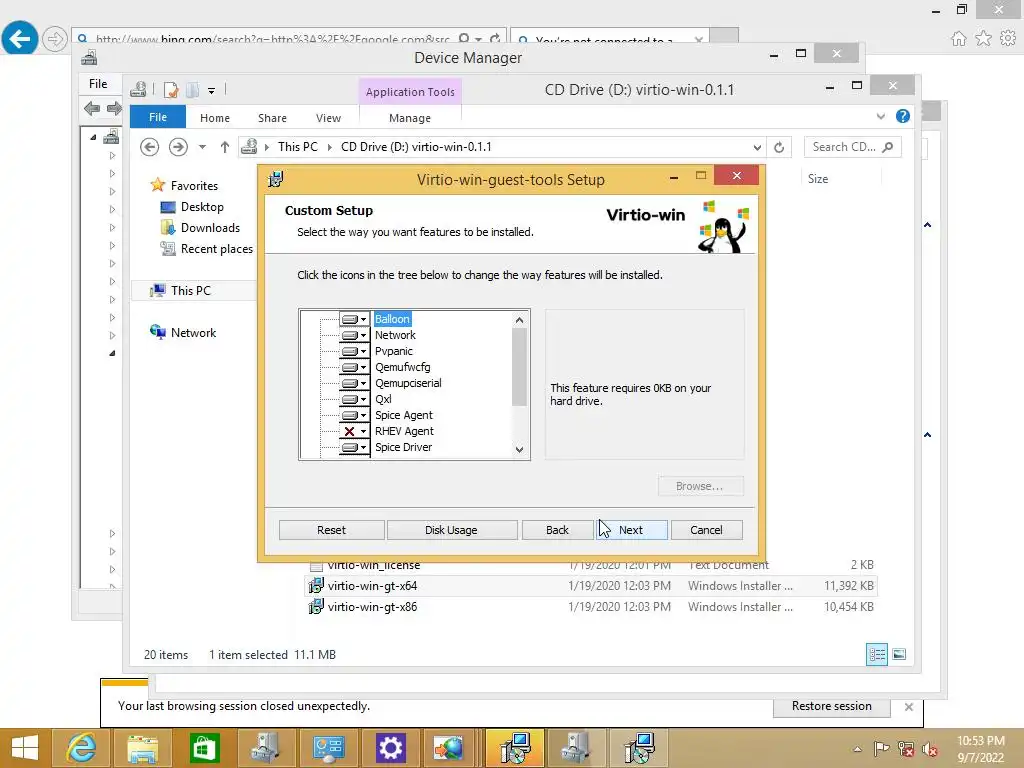
Task: Open Recent places in navigation pane
Action: pos(207,249)
